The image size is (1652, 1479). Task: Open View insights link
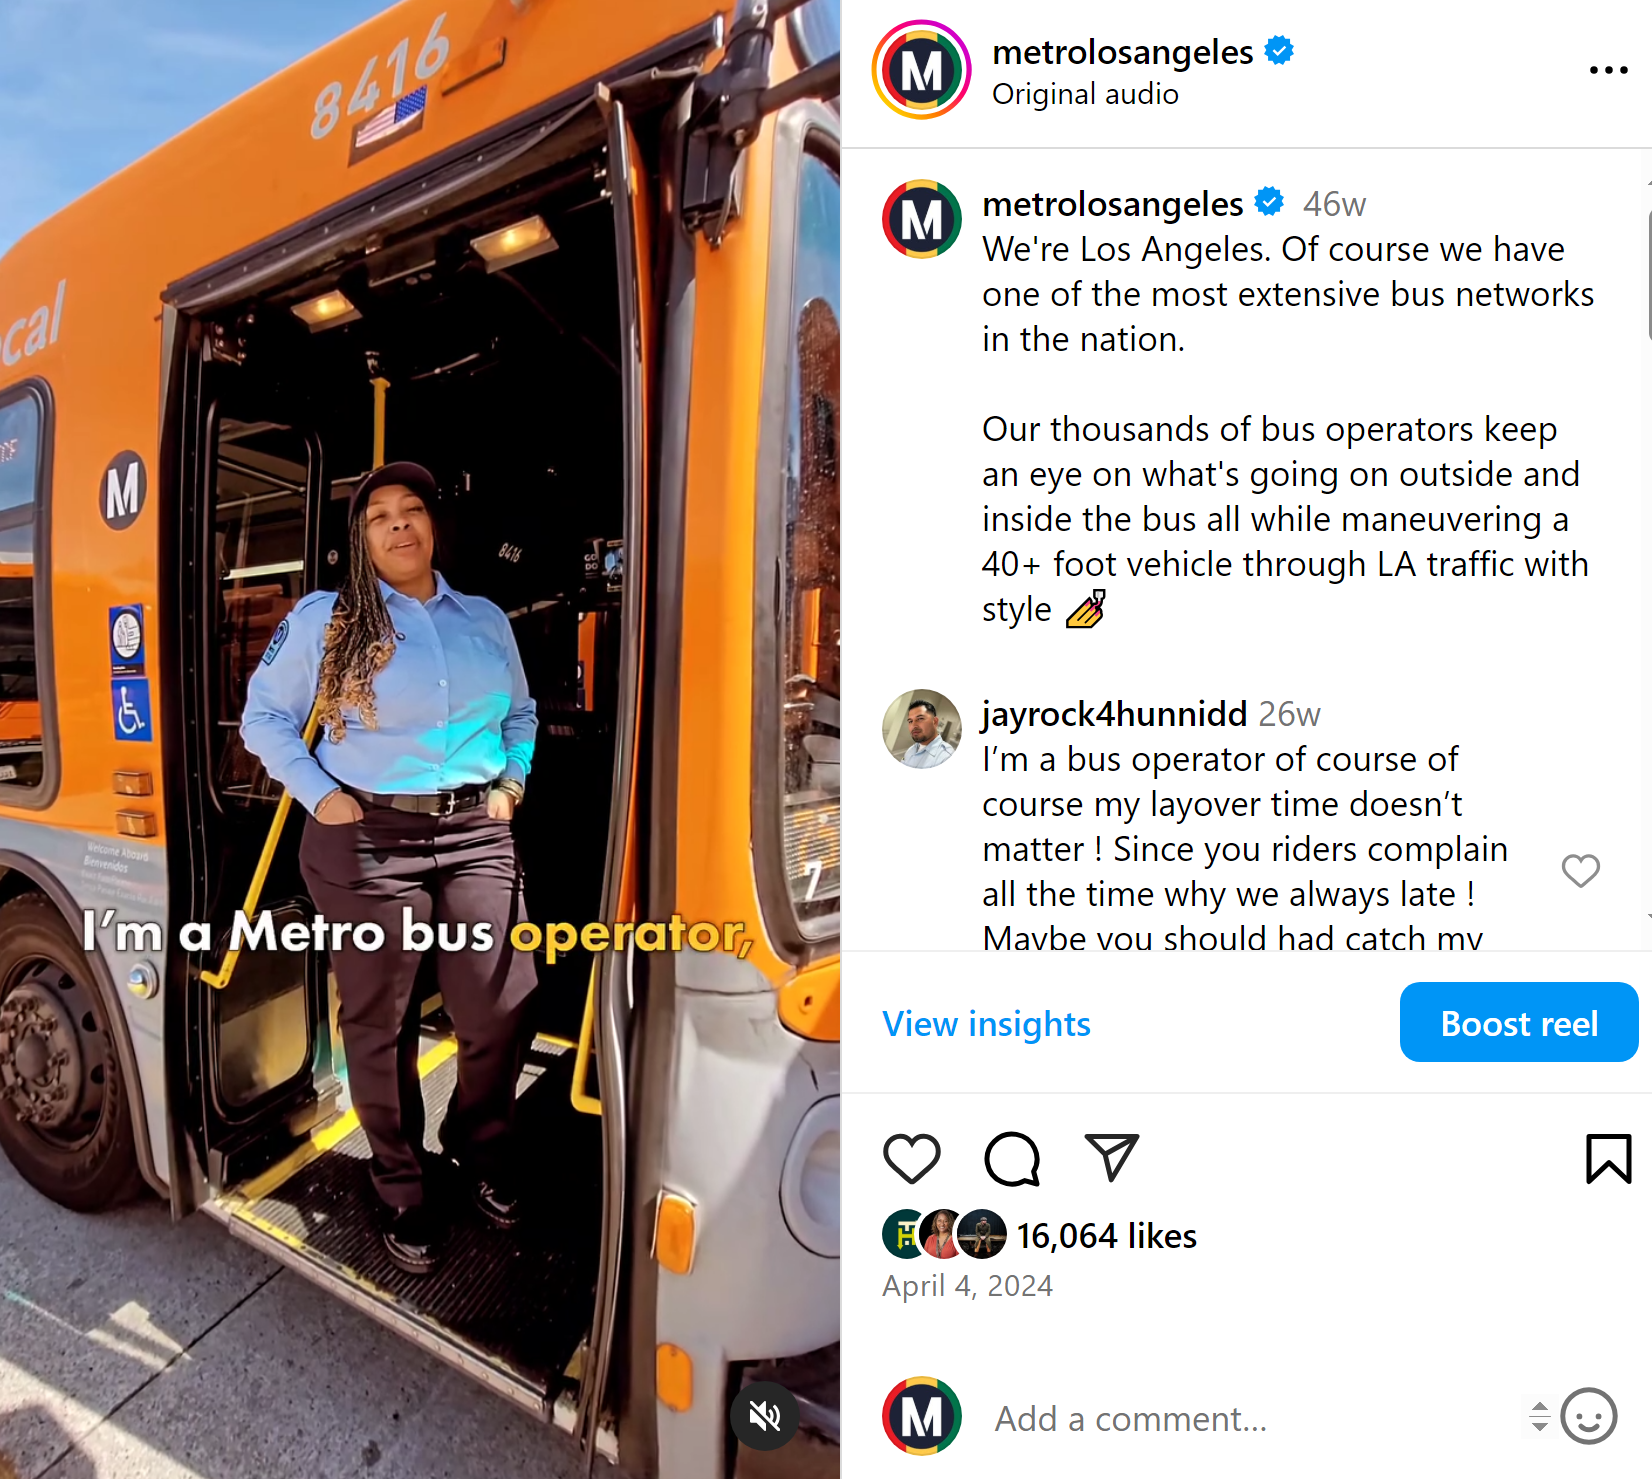pyautogui.click(x=986, y=1024)
